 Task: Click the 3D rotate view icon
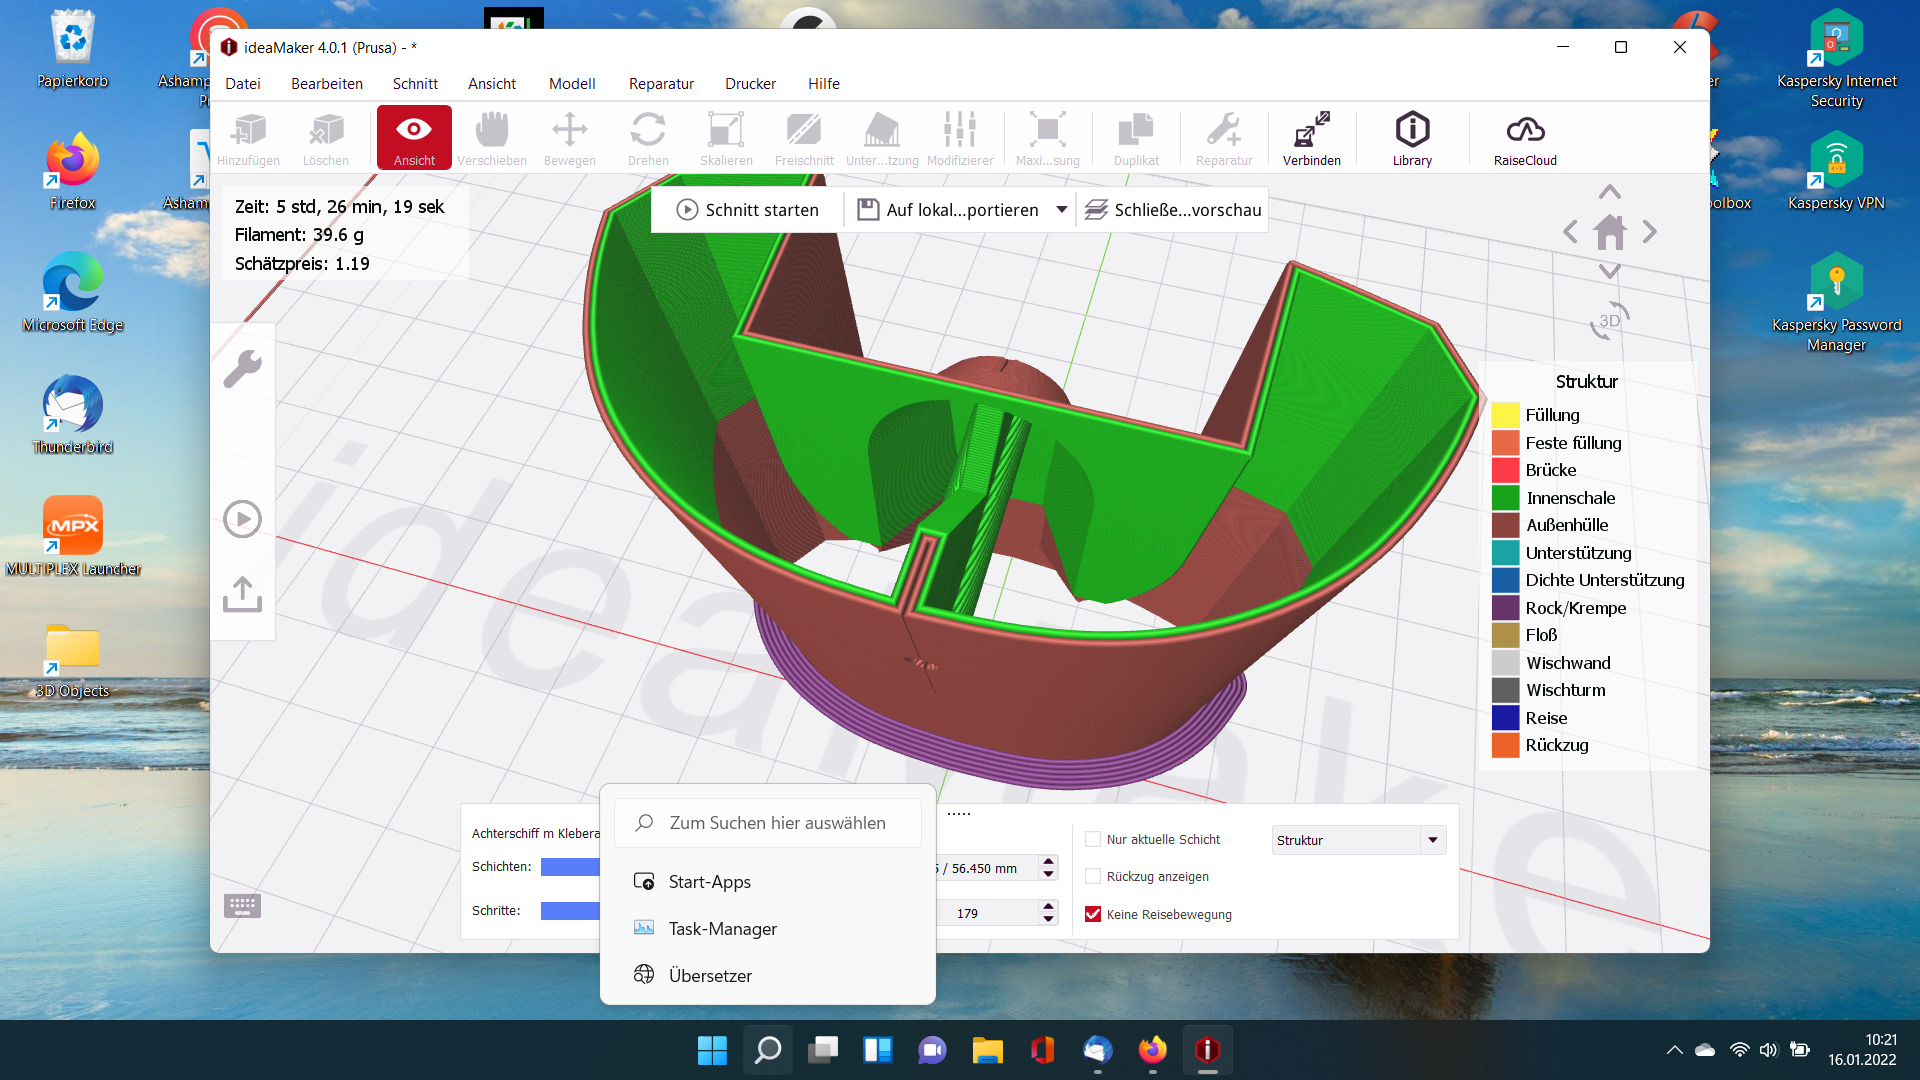[x=1609, y=320]
